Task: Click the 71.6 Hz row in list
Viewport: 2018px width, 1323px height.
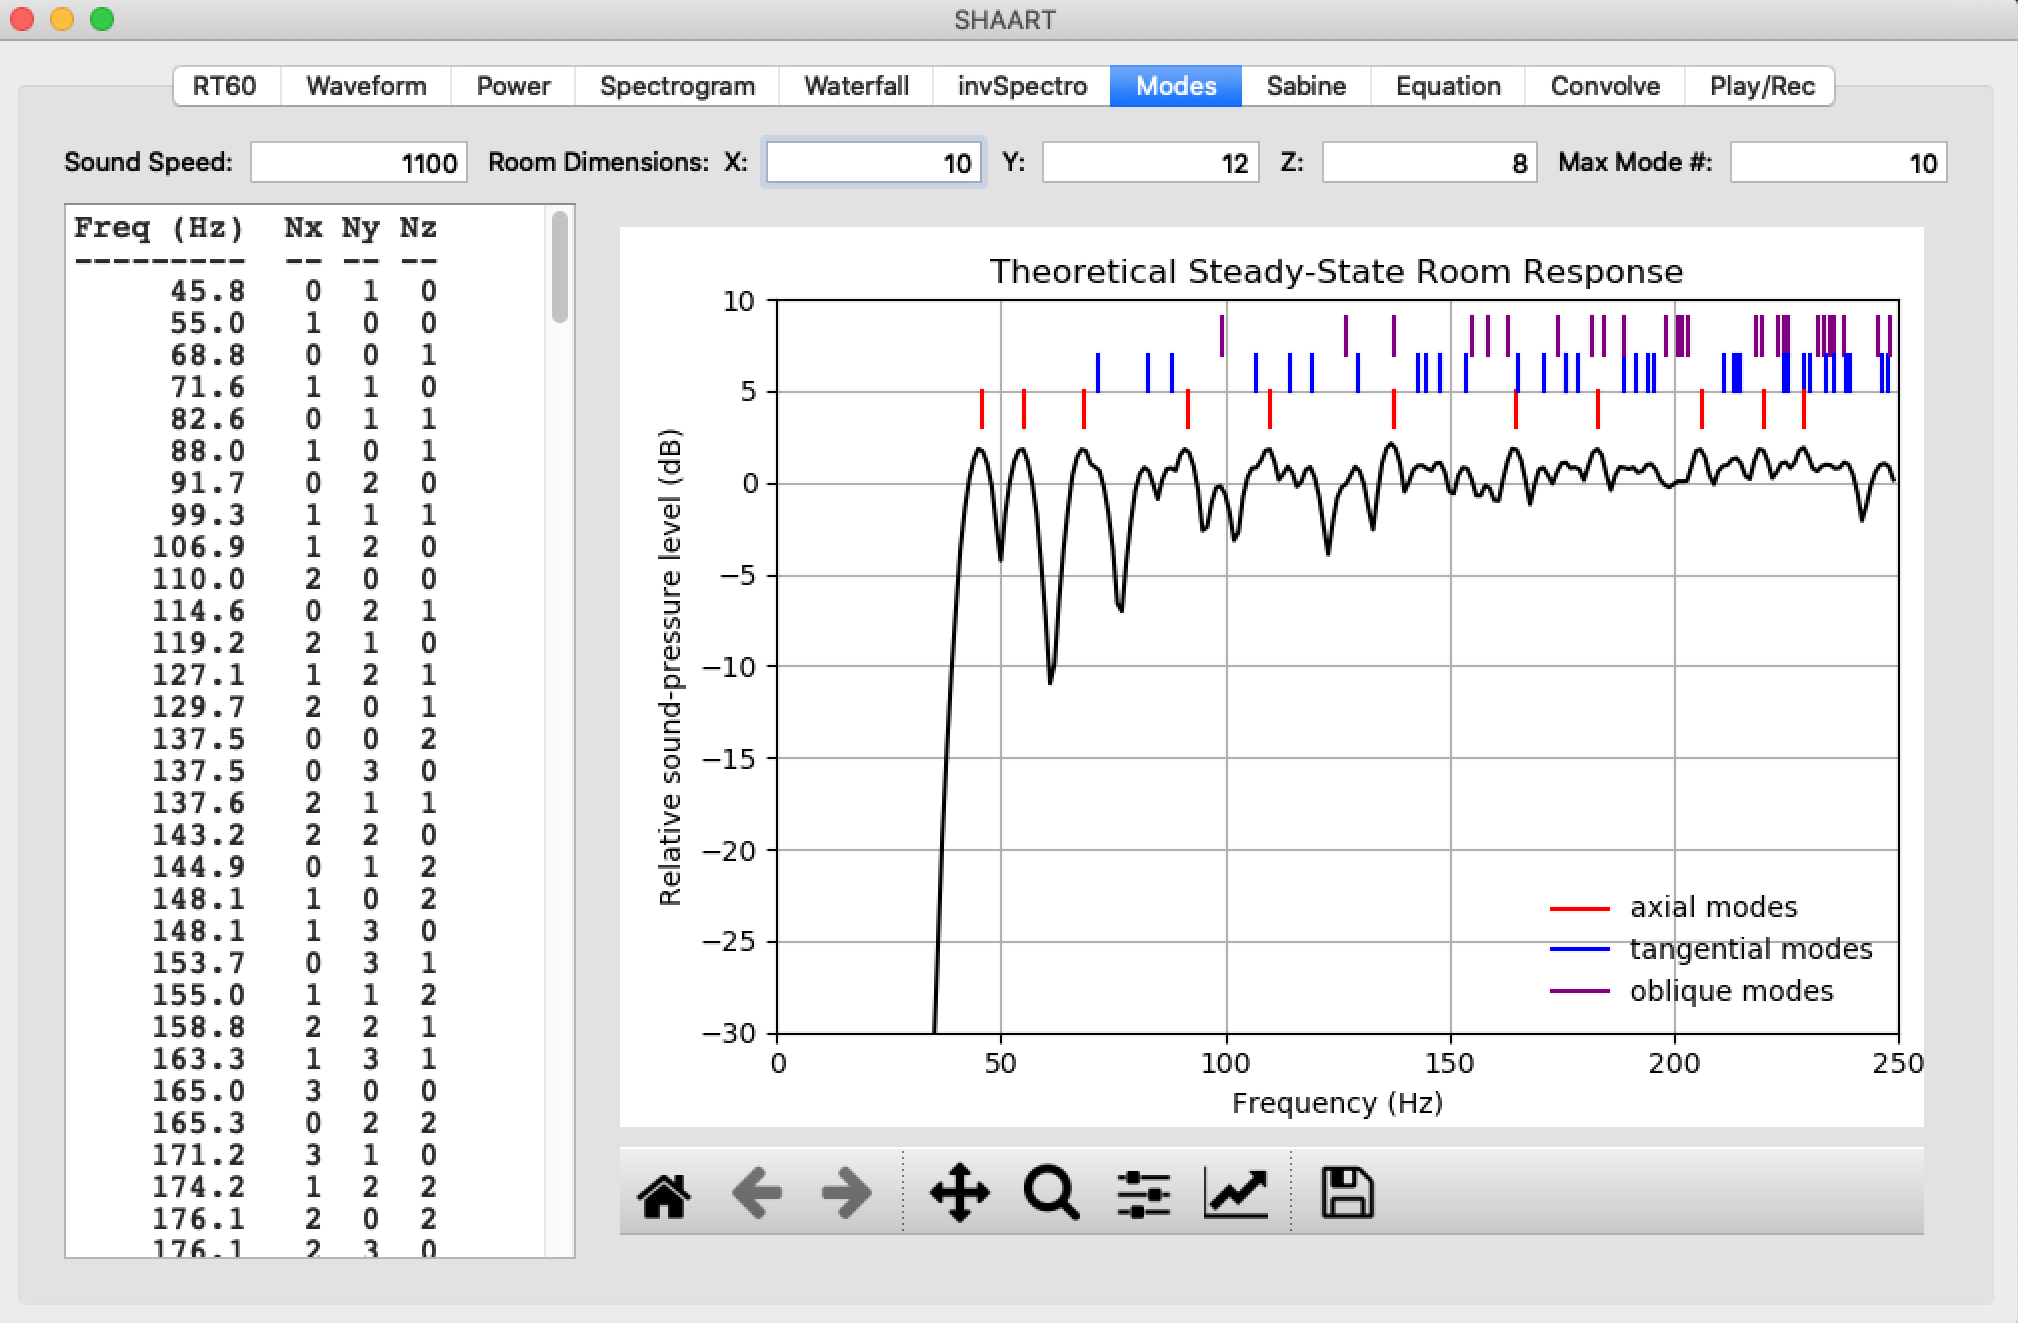Action: (305, 387)
